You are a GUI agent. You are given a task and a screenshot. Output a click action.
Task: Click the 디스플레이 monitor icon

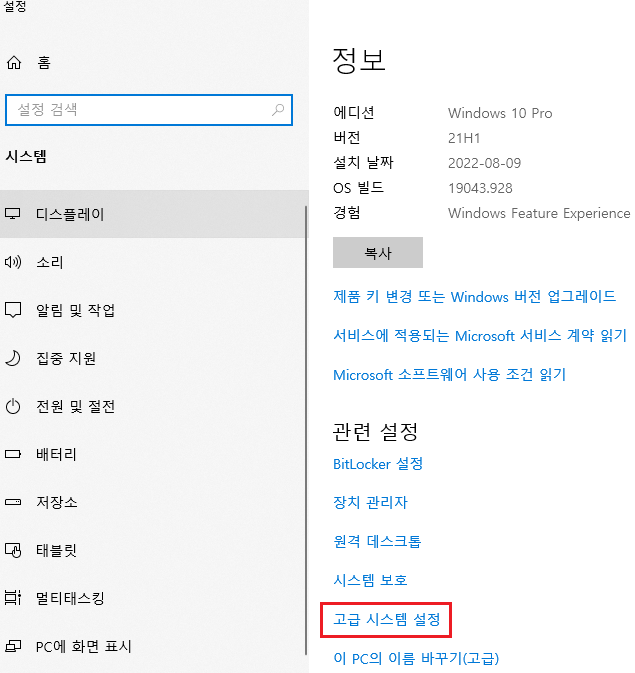click(x=13, y=214)
